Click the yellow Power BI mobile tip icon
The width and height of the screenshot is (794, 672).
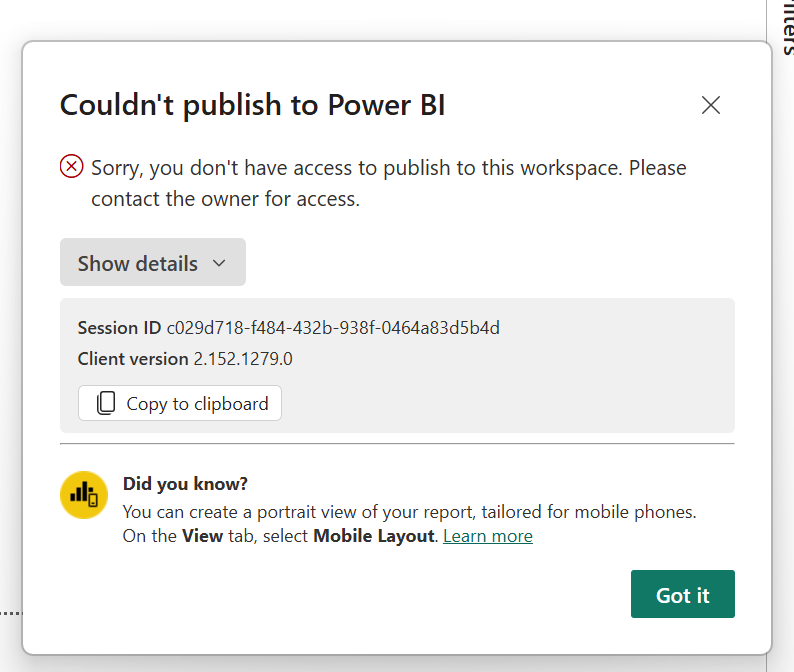84,495
